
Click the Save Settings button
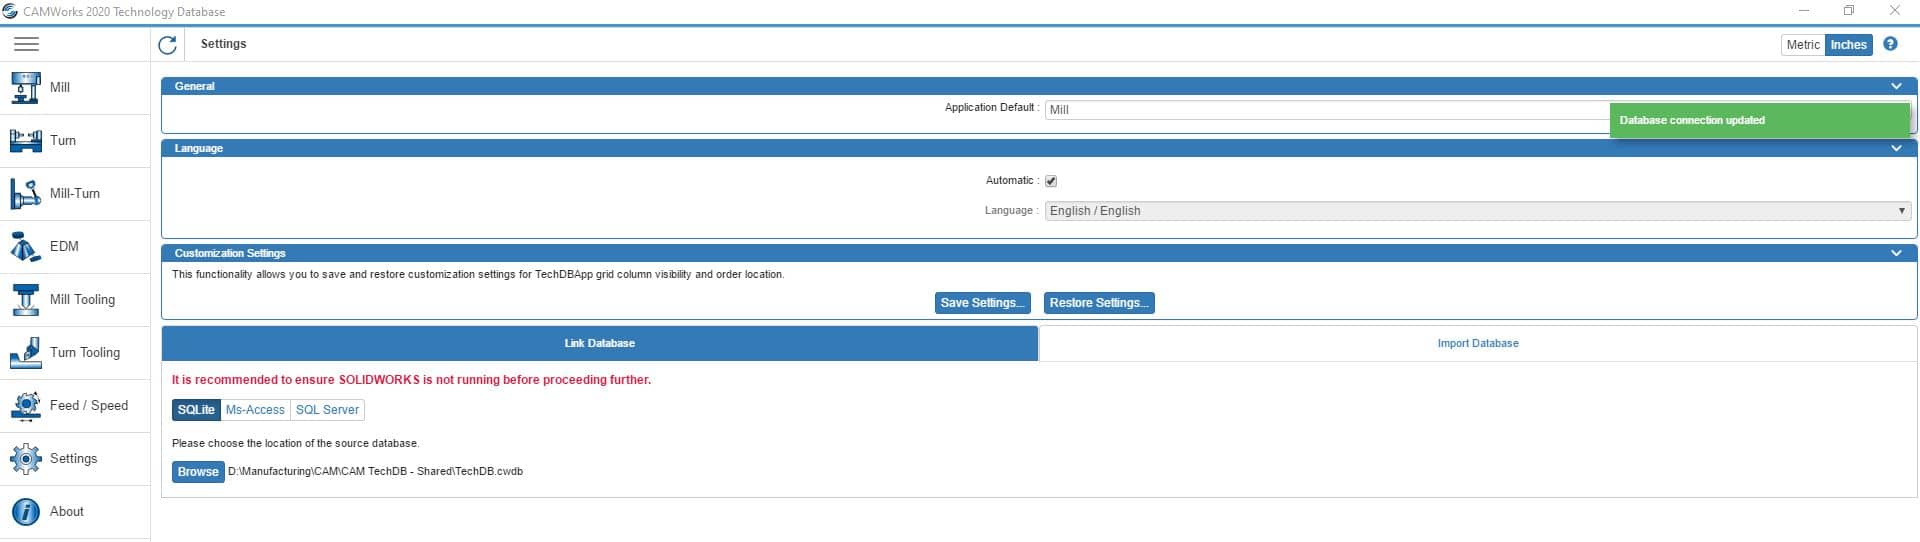pos(982,303)
